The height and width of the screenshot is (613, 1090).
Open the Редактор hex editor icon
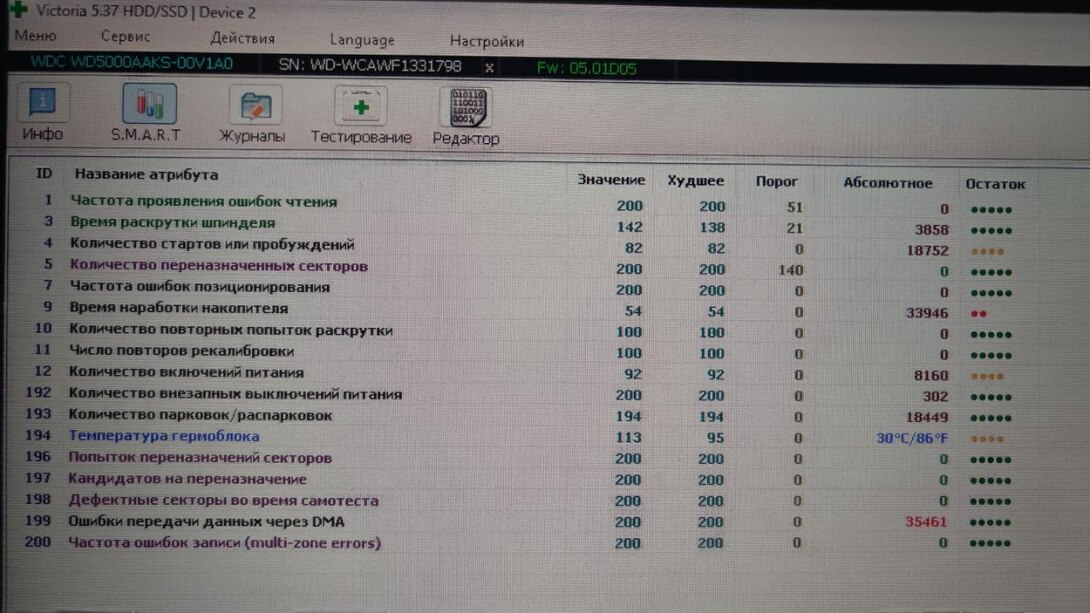pyautogui.click(x=465, y=117)
